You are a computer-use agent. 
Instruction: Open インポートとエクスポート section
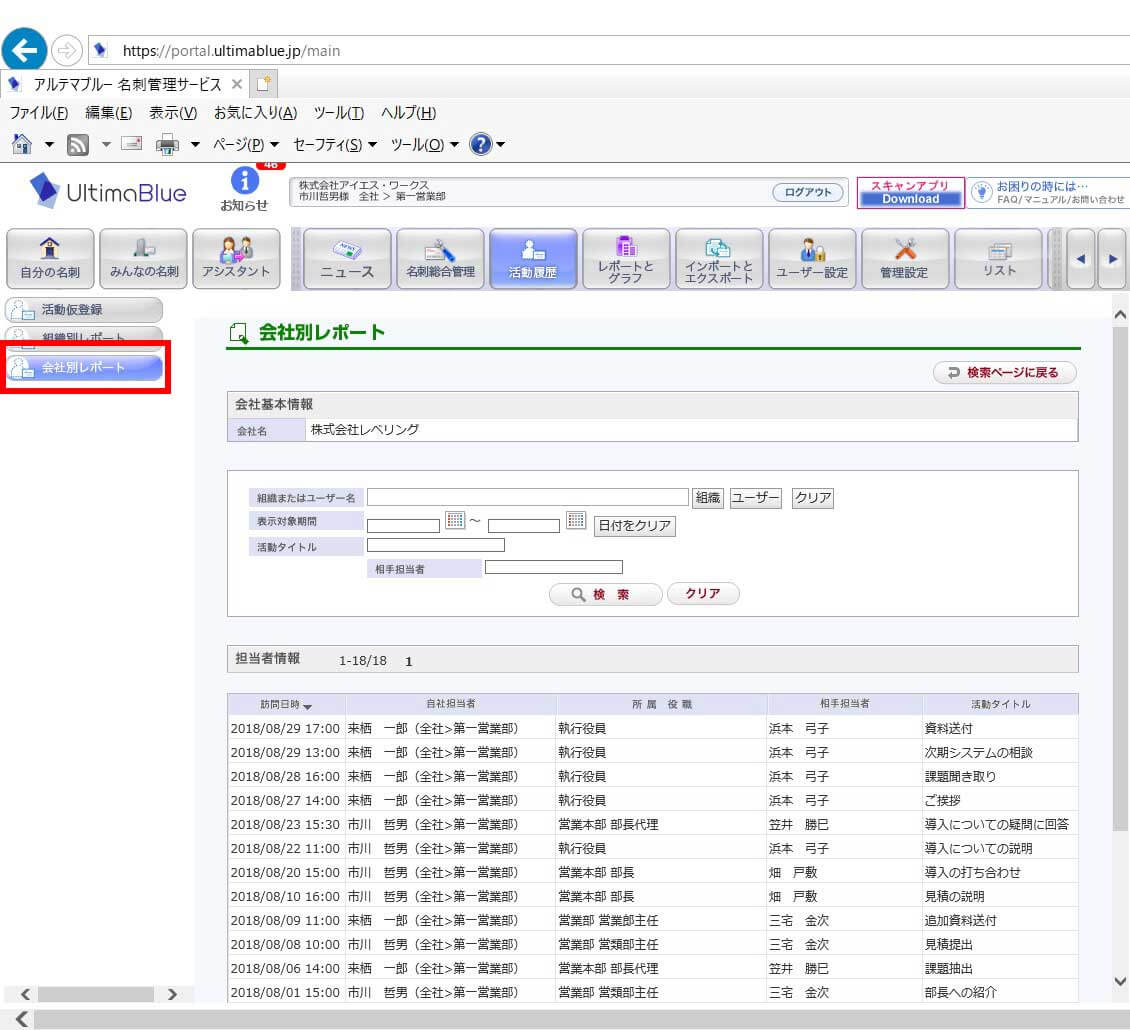(x=719, y=259)
